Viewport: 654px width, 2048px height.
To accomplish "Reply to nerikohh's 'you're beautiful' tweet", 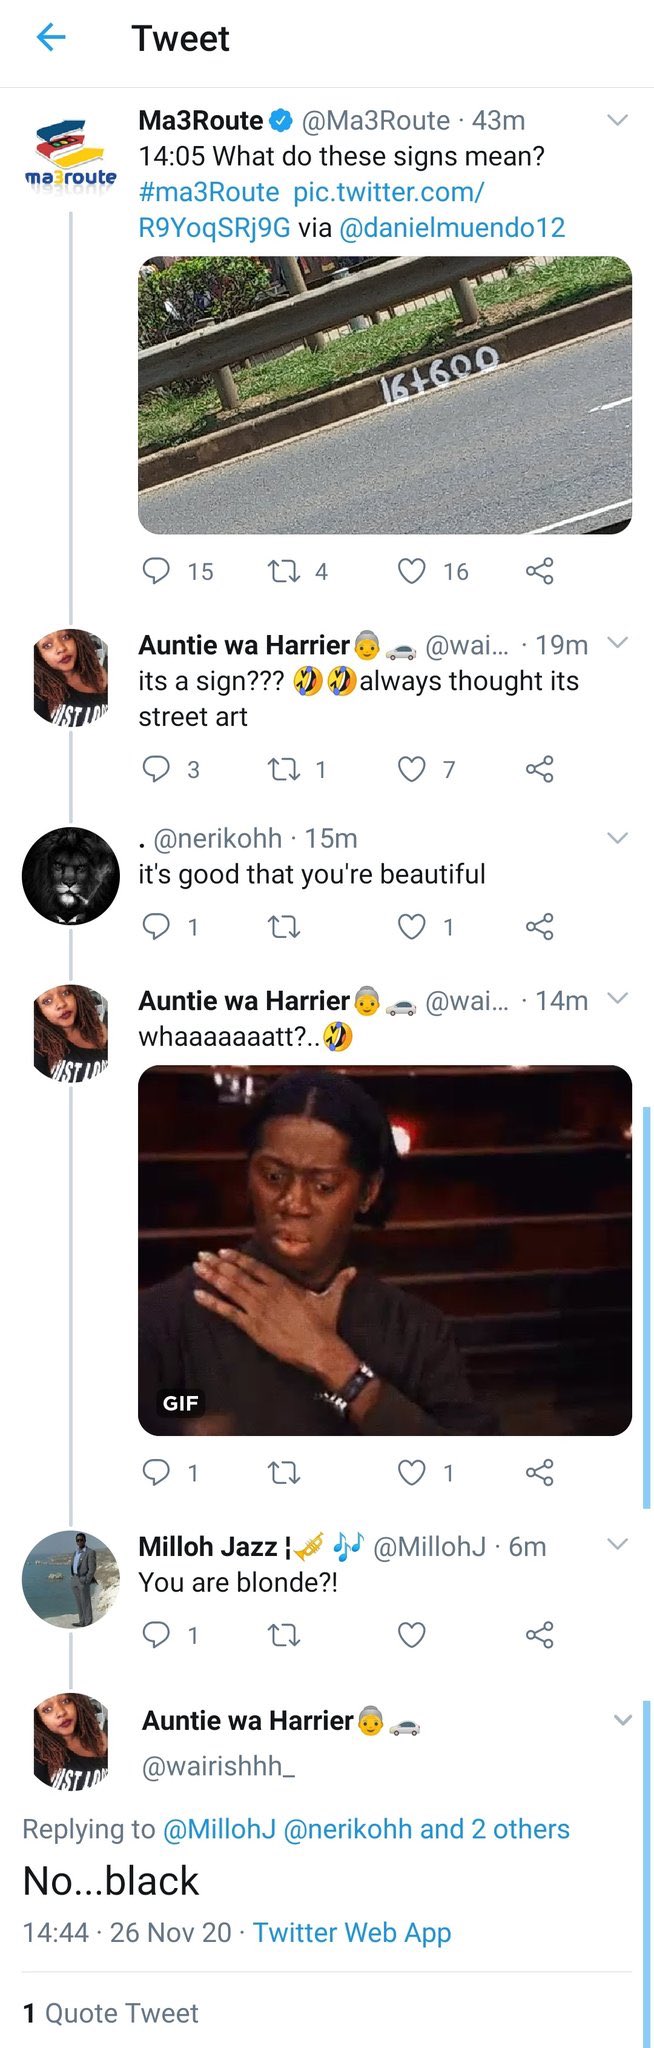I will coord(156,927).
